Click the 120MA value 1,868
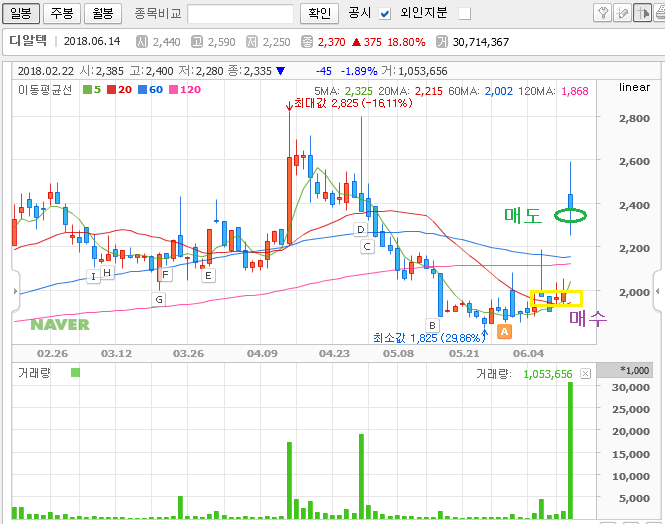Viewport: 665px width, 524px height. coord(575,91)
